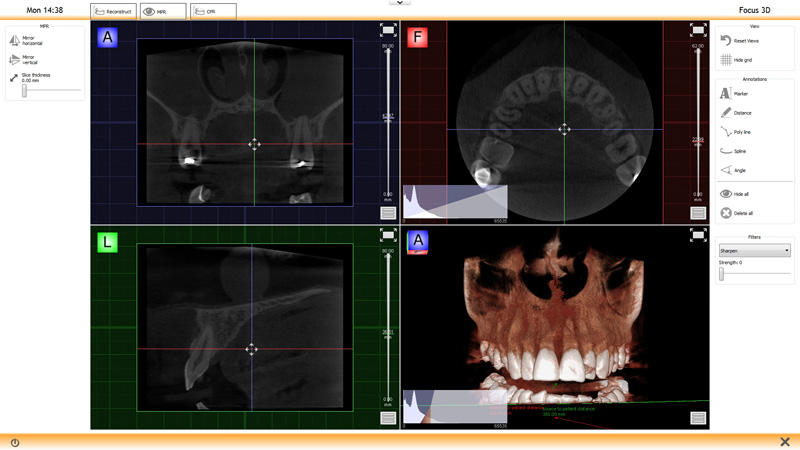Select the Marker annotation tool
This screenshot has width=800, height=450.
coord(726,94)
